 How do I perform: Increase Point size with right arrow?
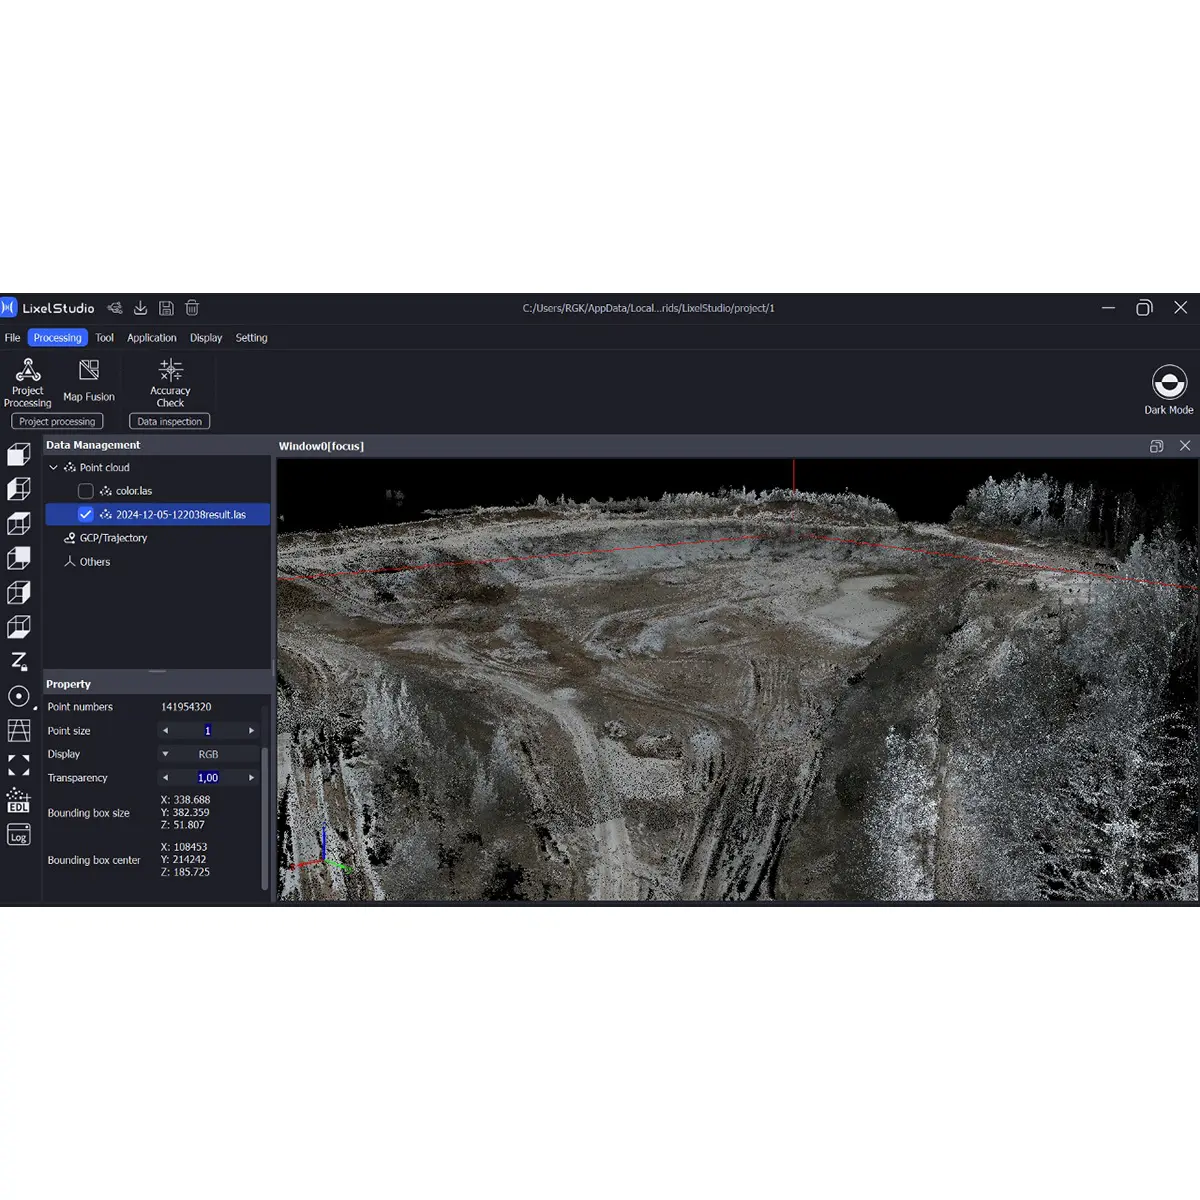click(x=251, y=731)
